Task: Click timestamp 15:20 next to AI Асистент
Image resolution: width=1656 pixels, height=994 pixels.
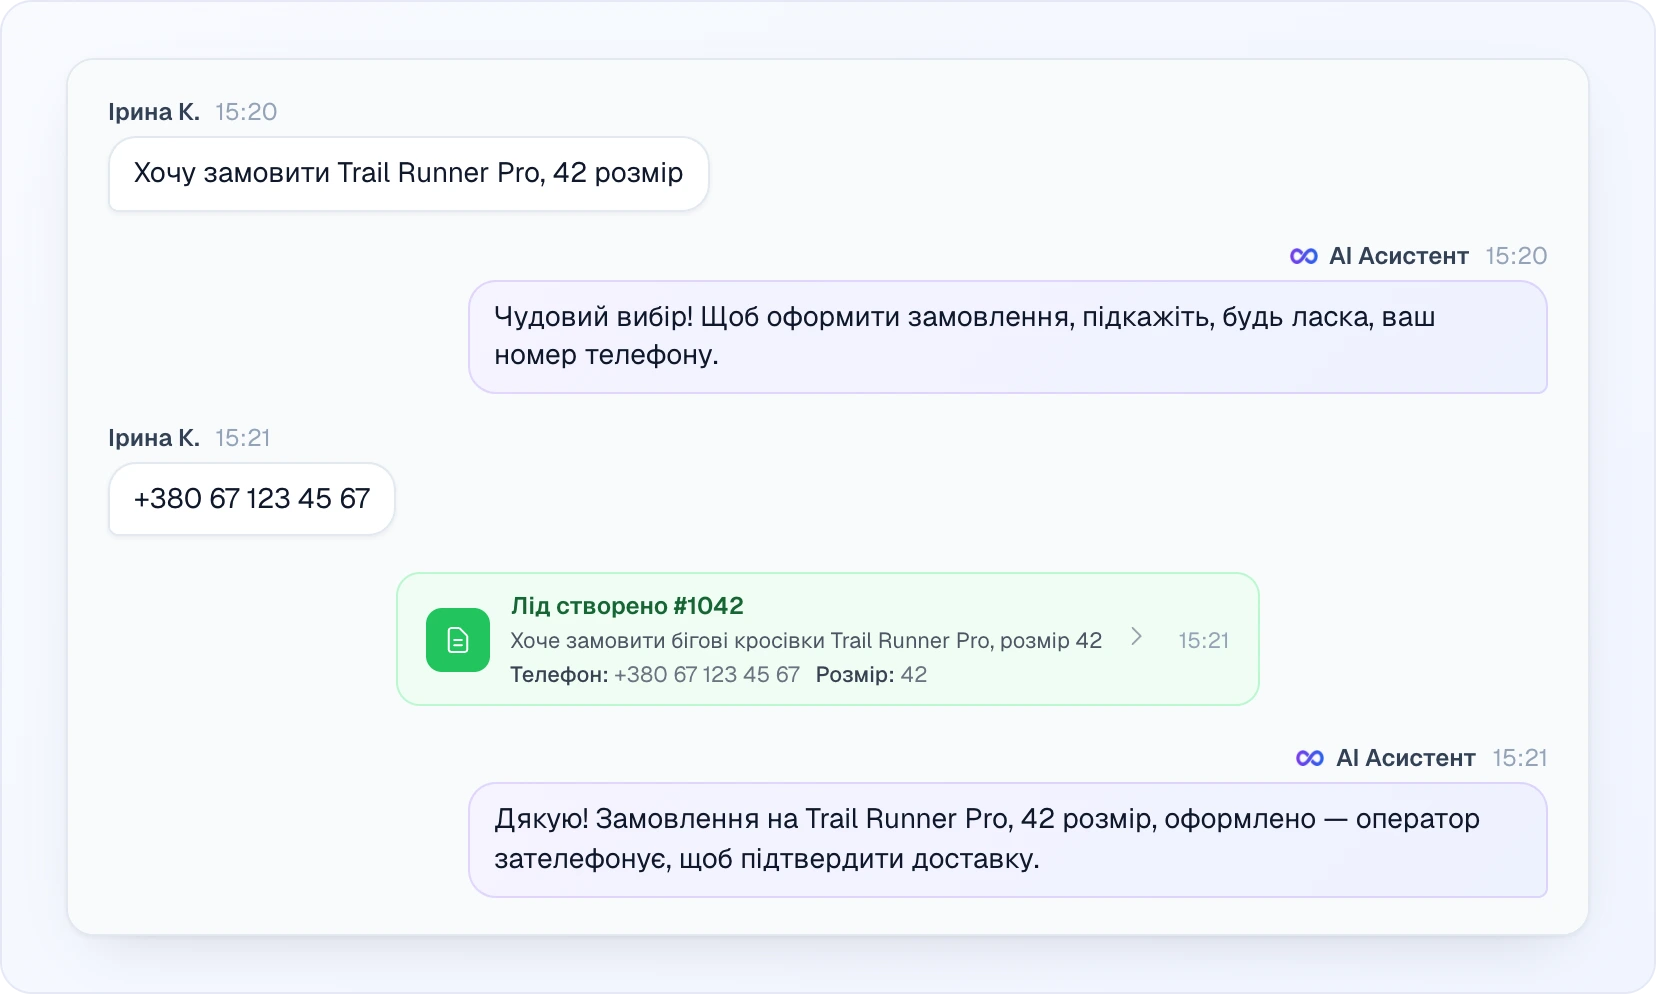Action: click(x=1516, y=256)
